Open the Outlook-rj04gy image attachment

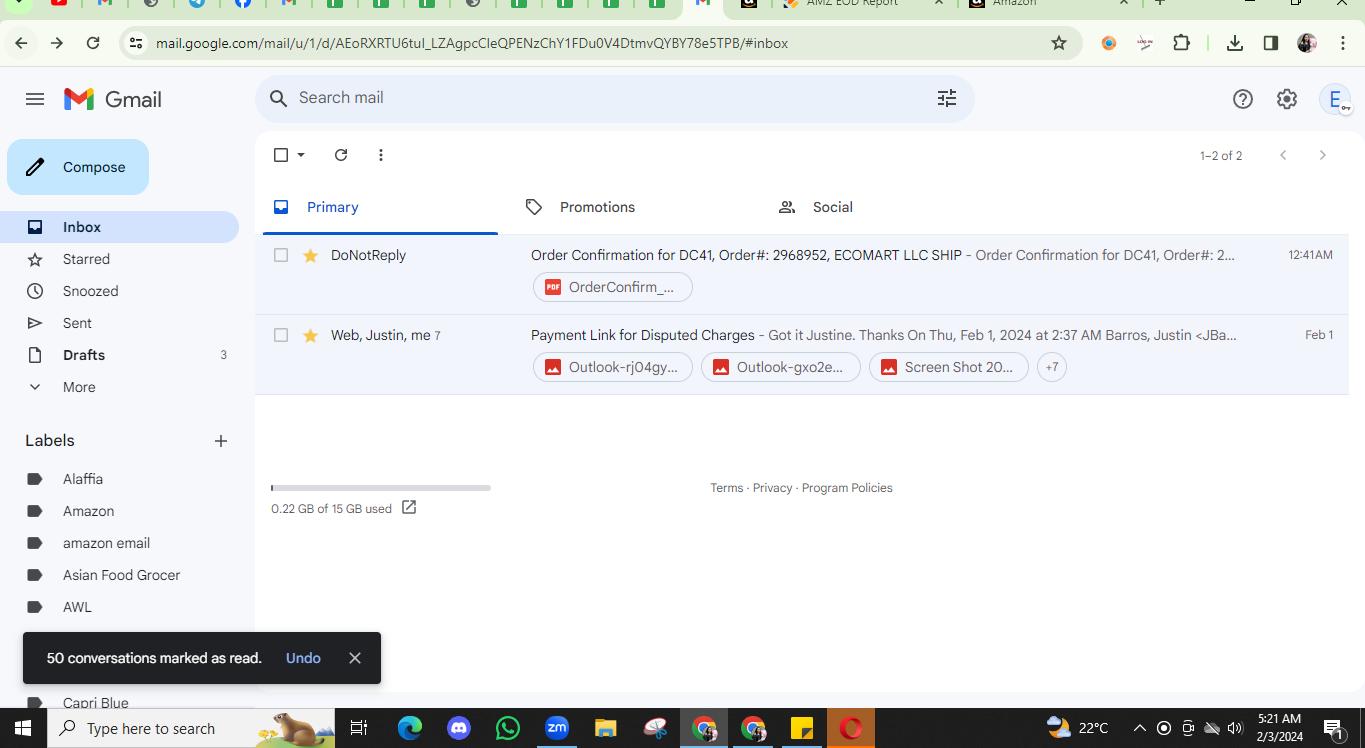tap(613, 367)
